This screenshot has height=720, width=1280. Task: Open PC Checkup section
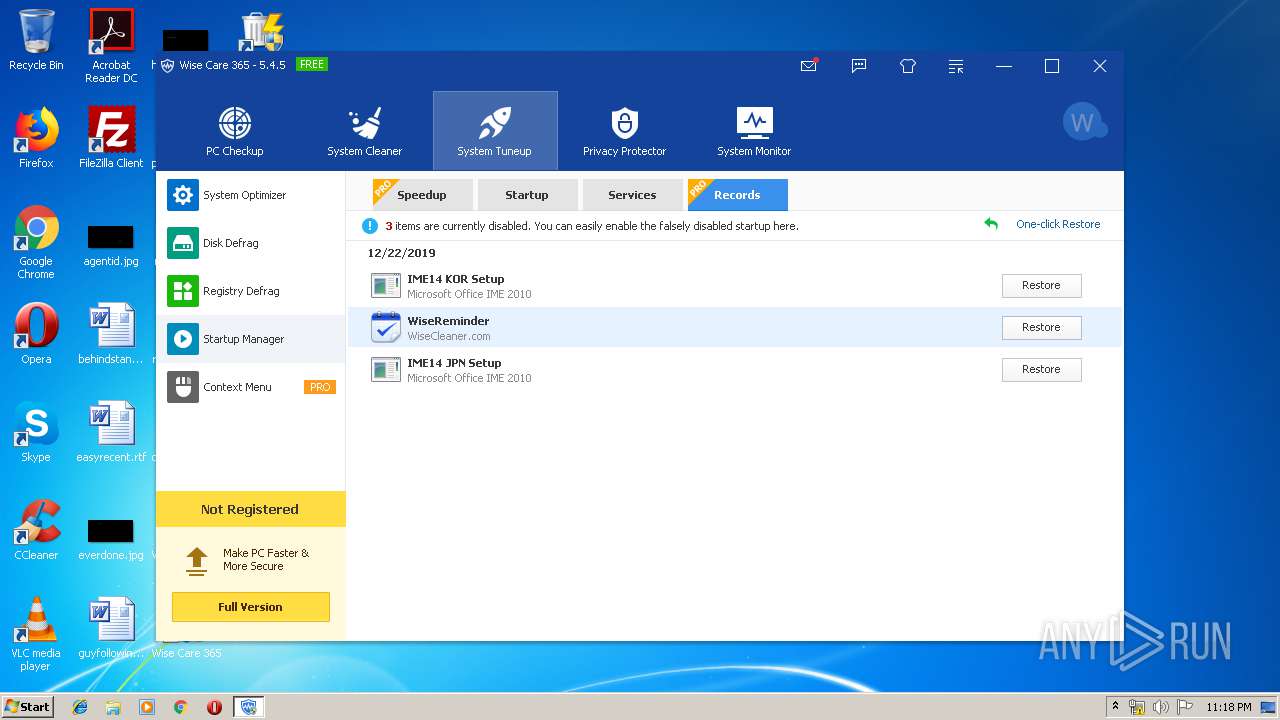(x=234, y=131)
